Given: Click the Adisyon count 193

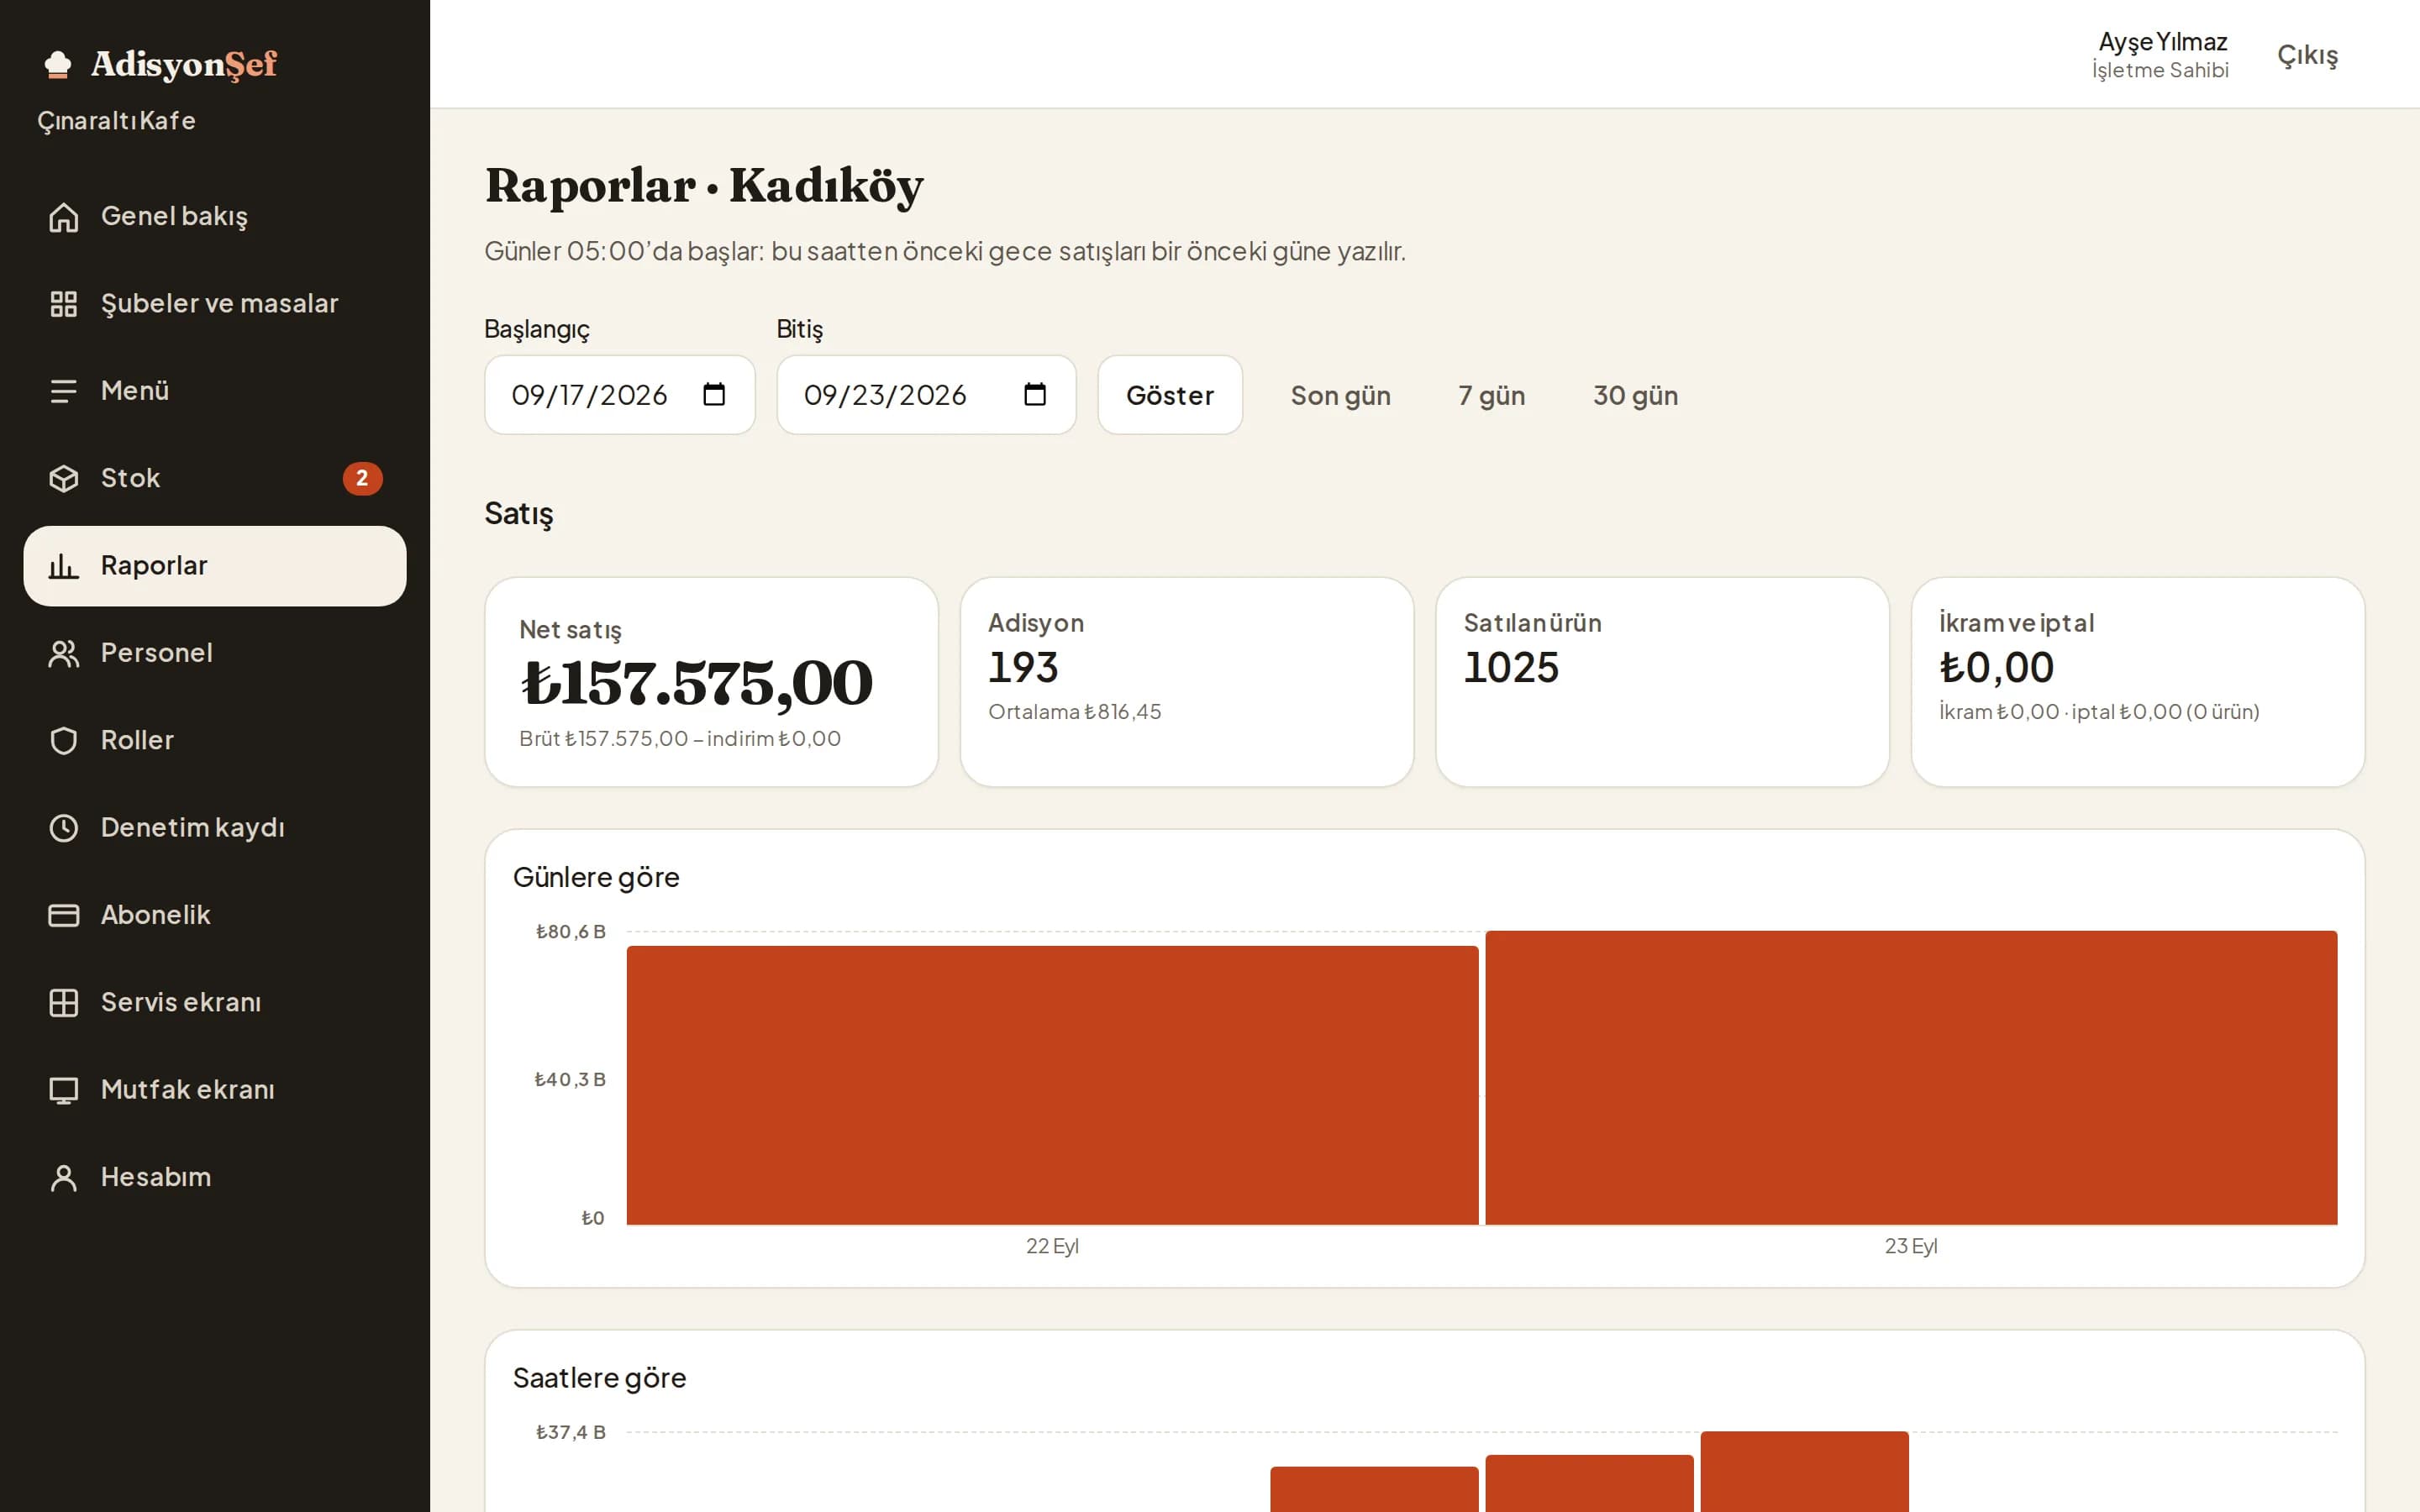Looking at the screenshot, I should 1023,668.
